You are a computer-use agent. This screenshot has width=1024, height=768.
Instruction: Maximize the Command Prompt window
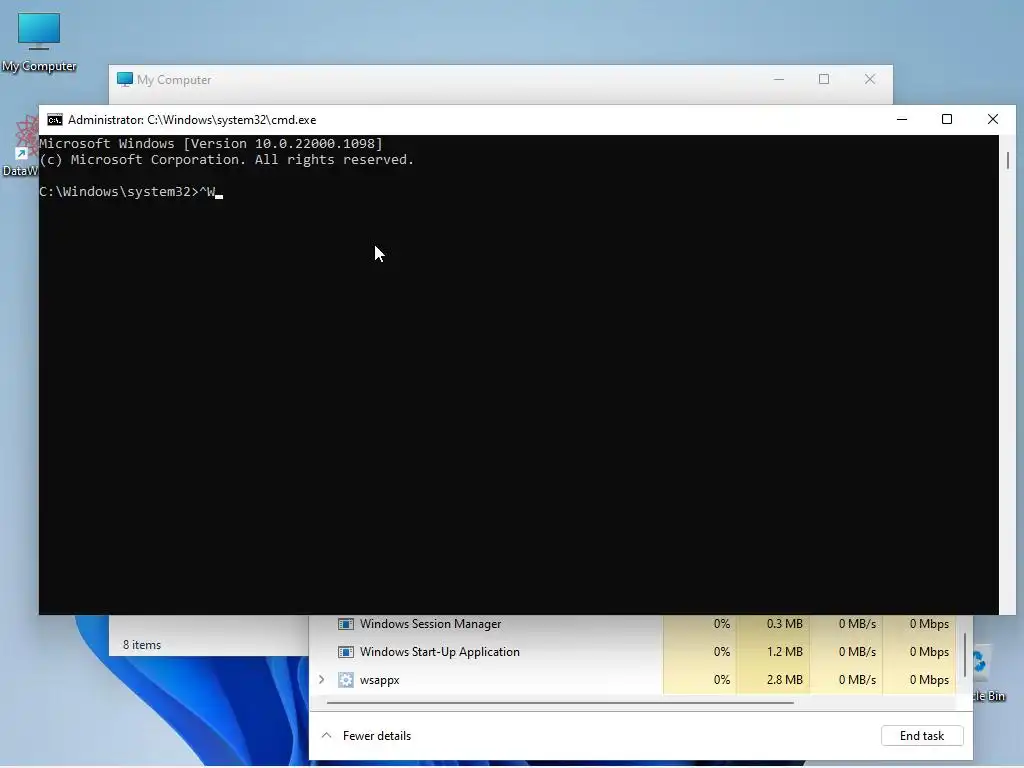pyautogui.click(x=947, y=120)
